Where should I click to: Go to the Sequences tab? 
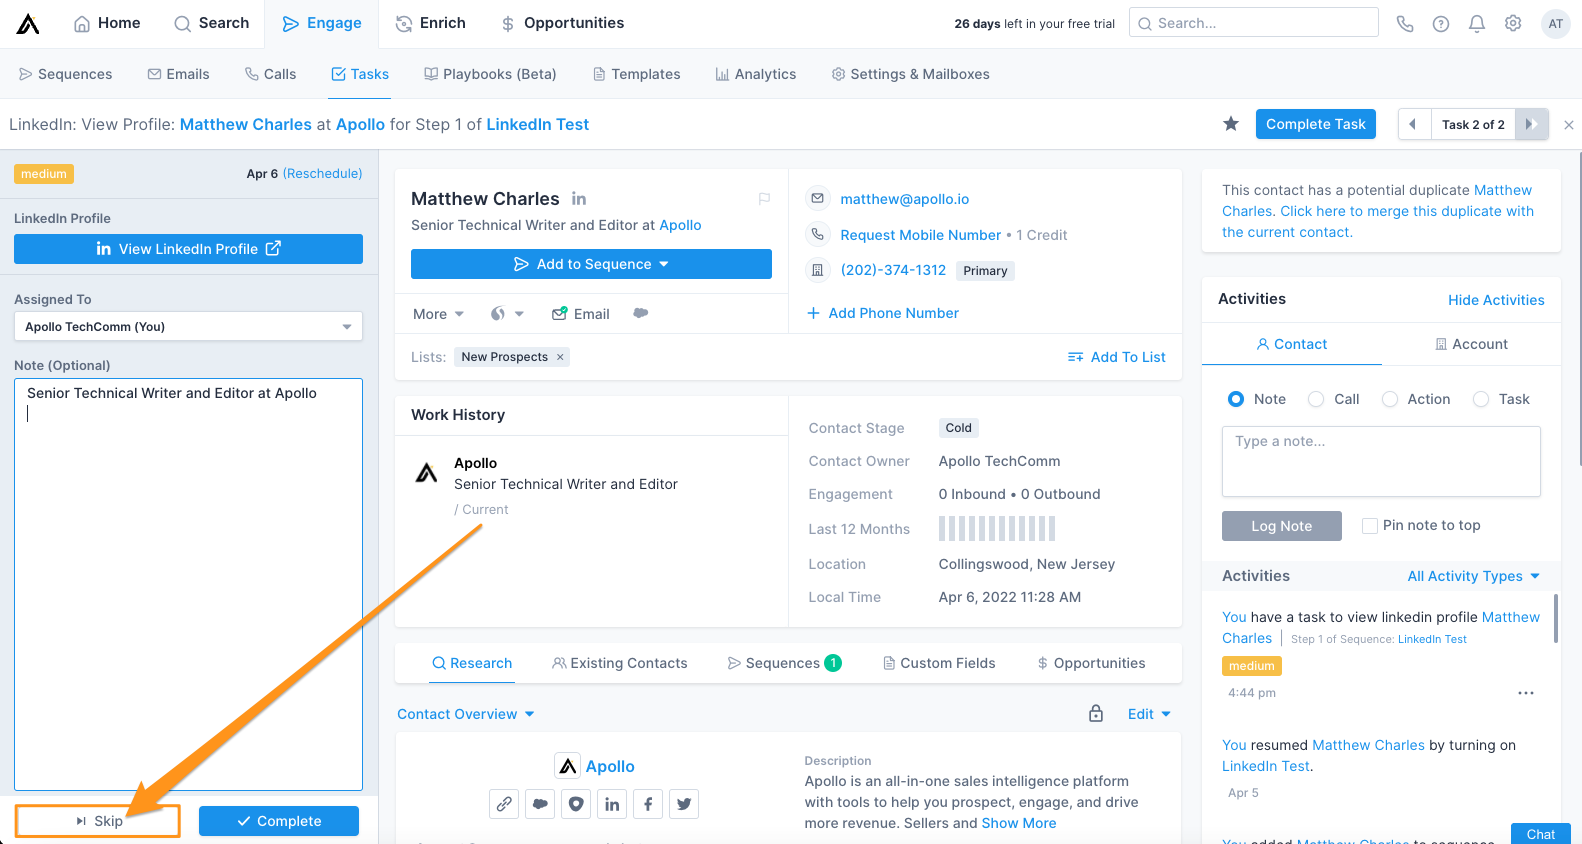click(65, 74)
